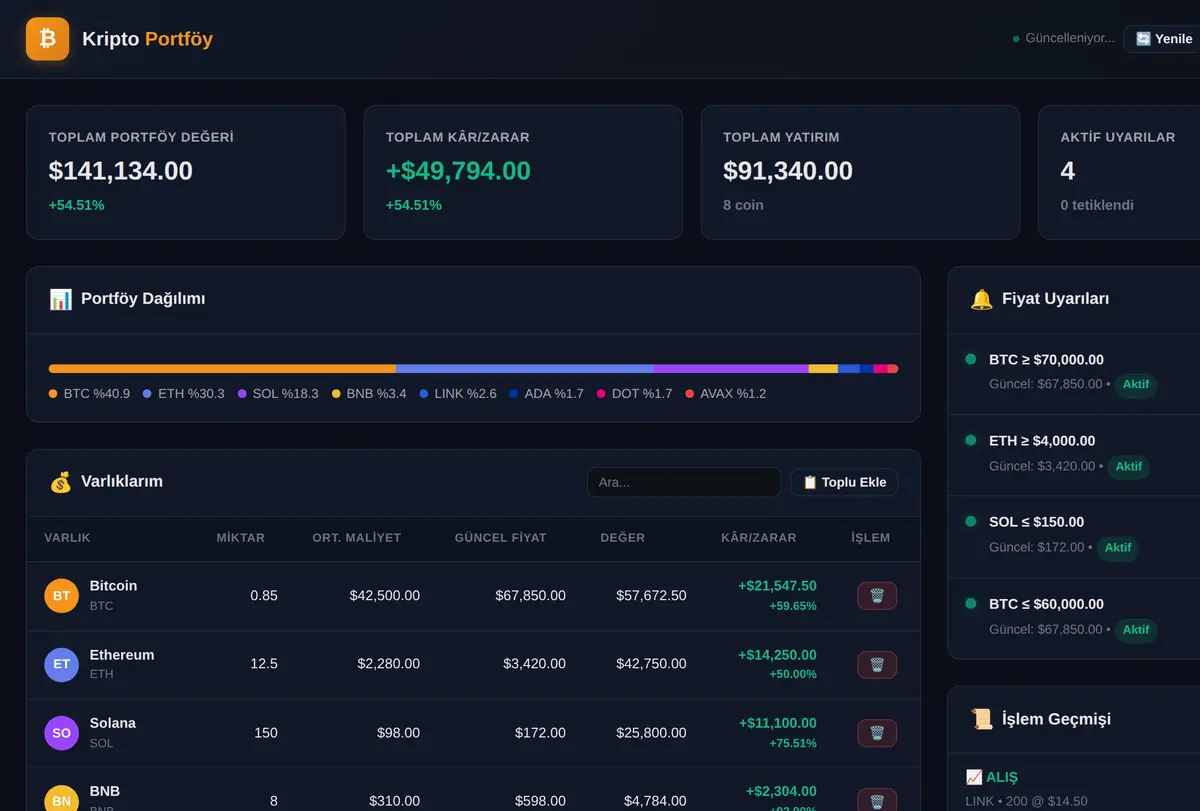Click the ORT. MALİYET column header
The height and width of the screenshot is (811, 1200).
[357, 538]
